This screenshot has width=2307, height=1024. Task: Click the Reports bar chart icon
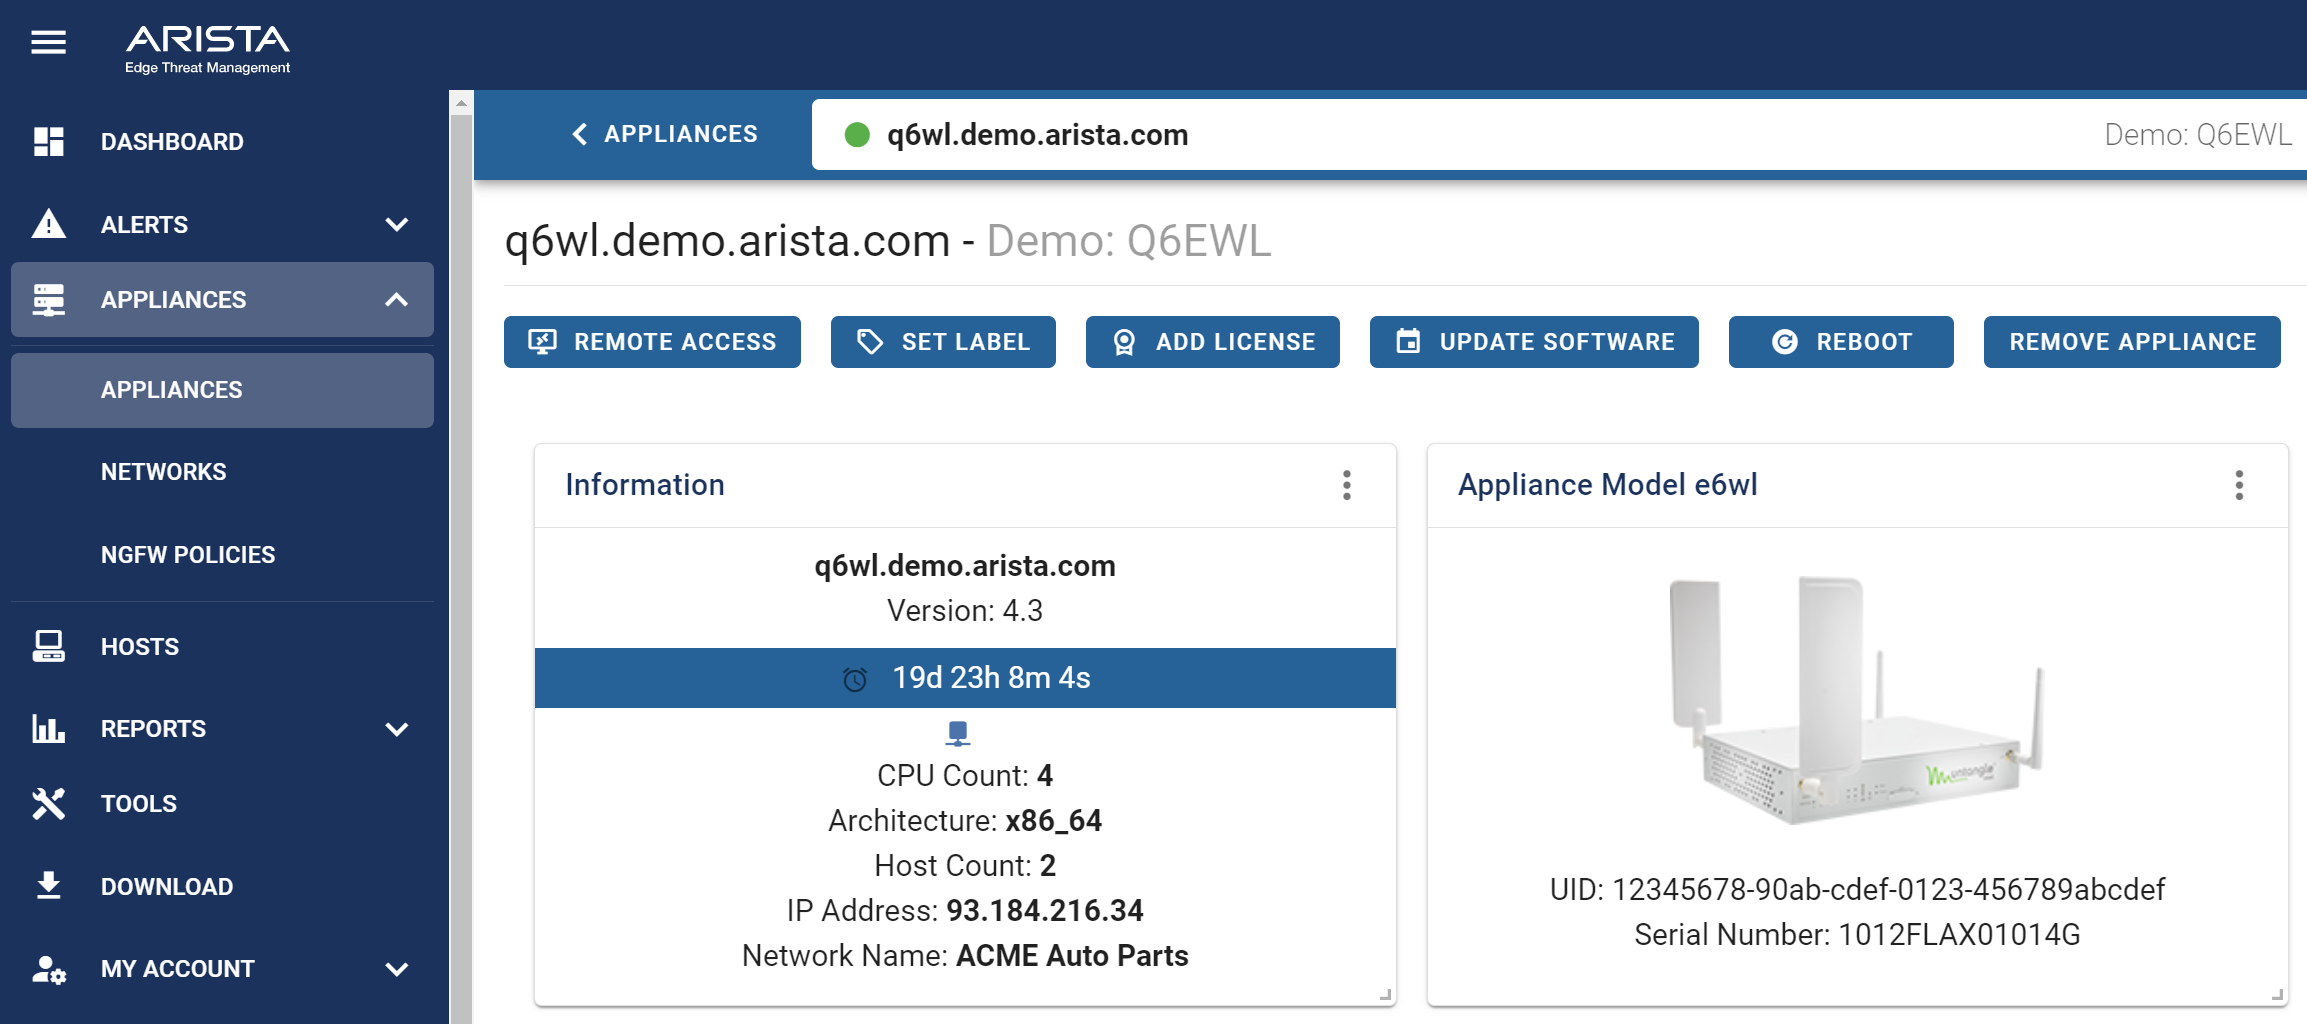48,728
